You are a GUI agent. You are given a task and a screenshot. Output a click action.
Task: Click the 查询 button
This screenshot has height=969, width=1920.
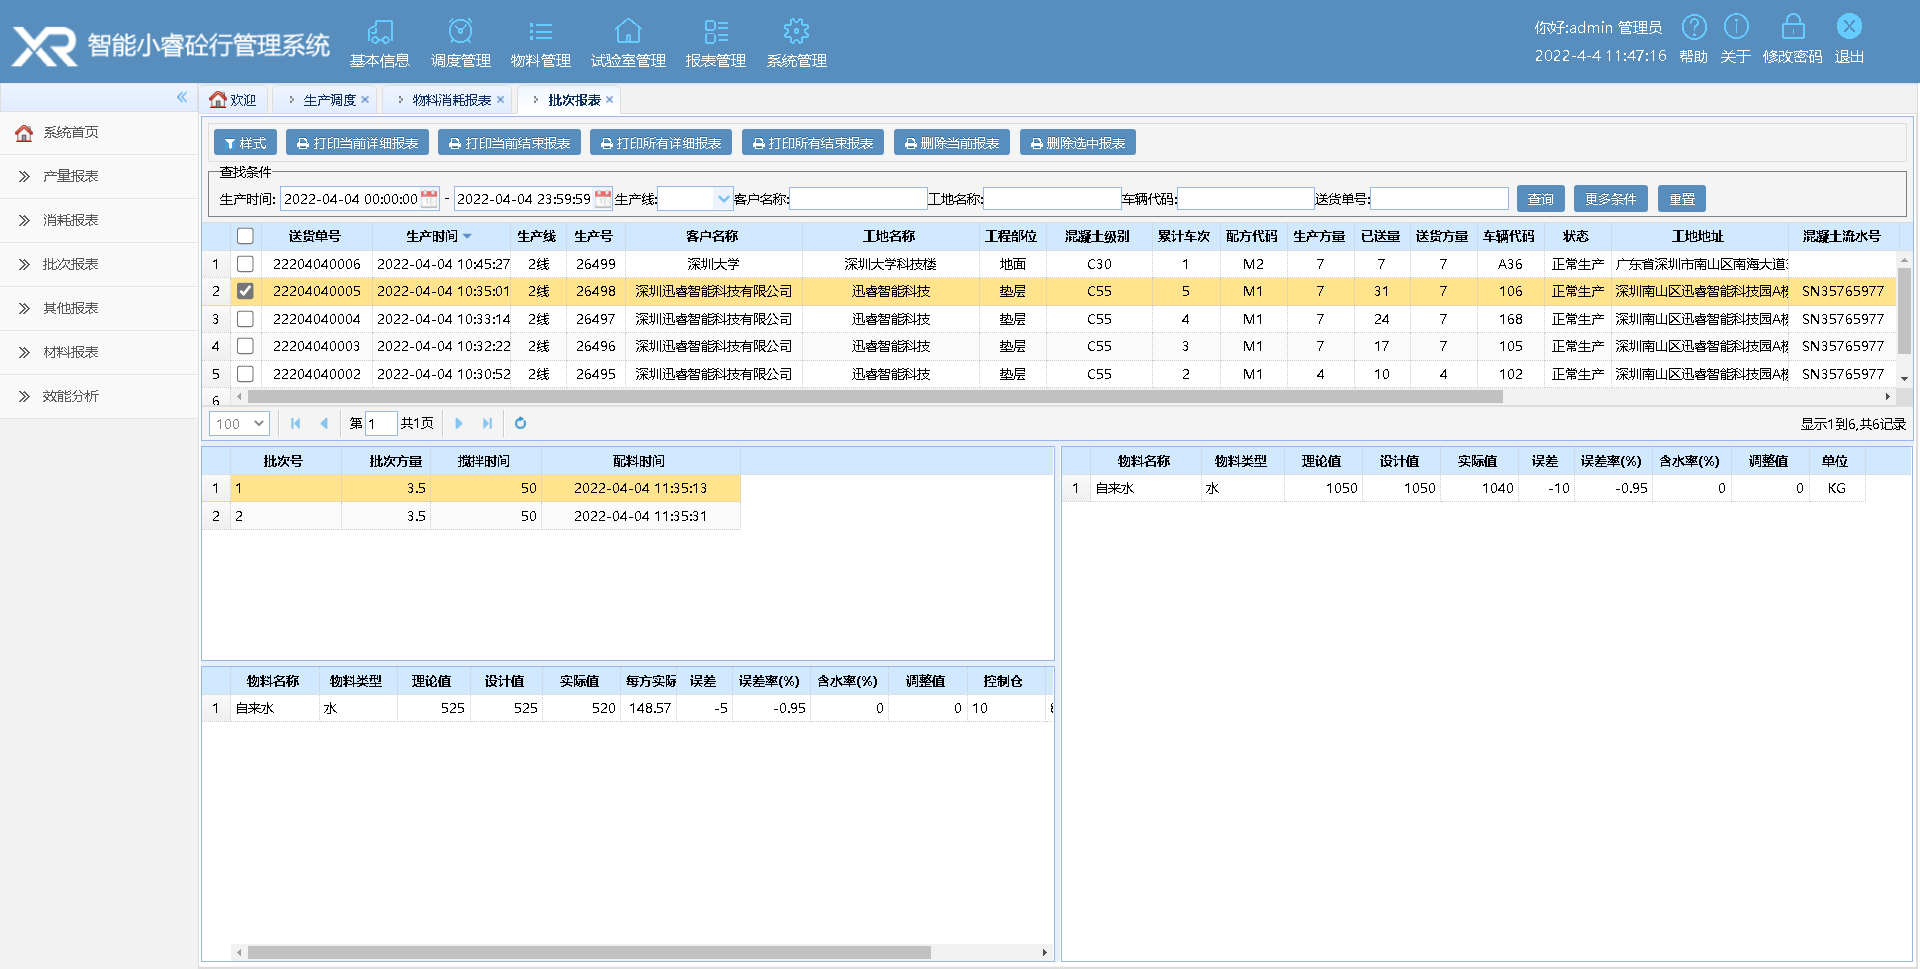click(1540, 199)
